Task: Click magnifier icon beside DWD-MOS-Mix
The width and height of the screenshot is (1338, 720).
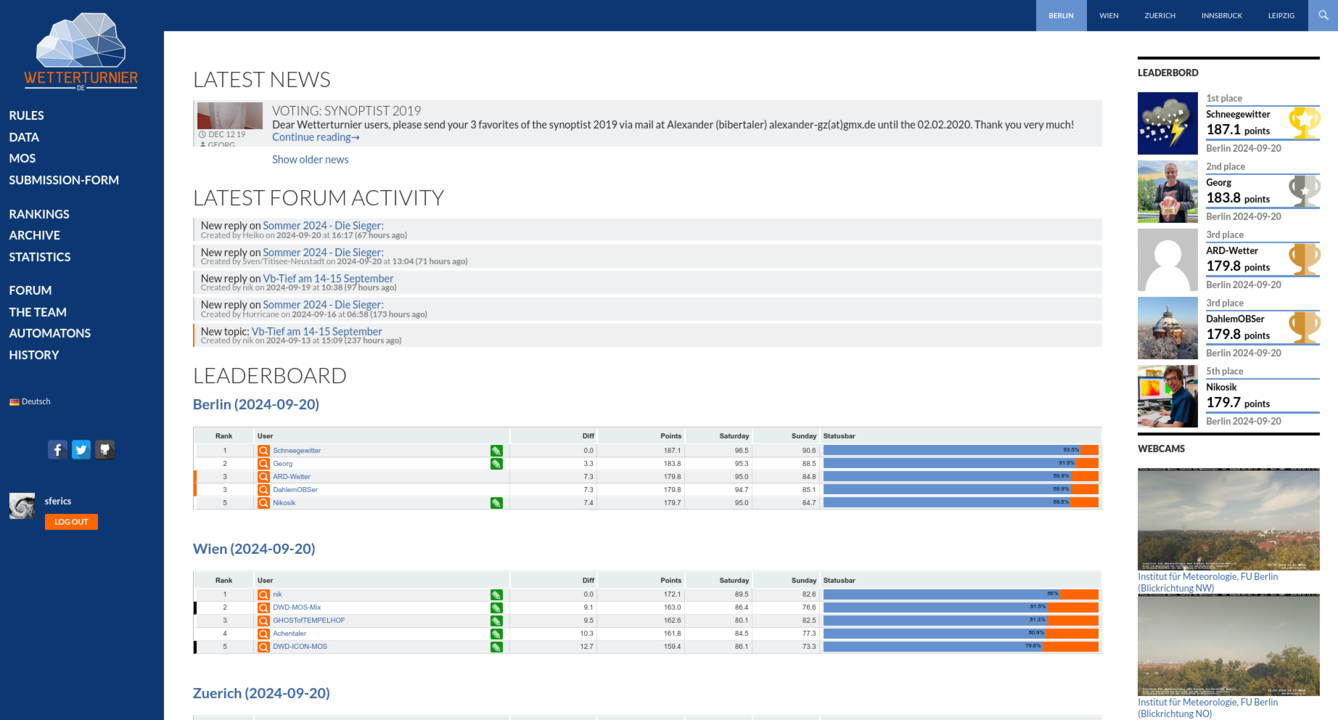Action: tap(264, 608)
